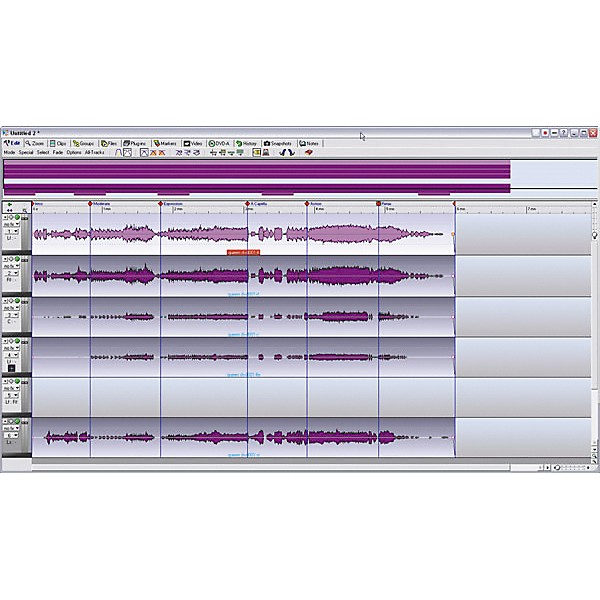Open the track number 1 dropdown
The image size is (600, 600).
coord(11,232)
